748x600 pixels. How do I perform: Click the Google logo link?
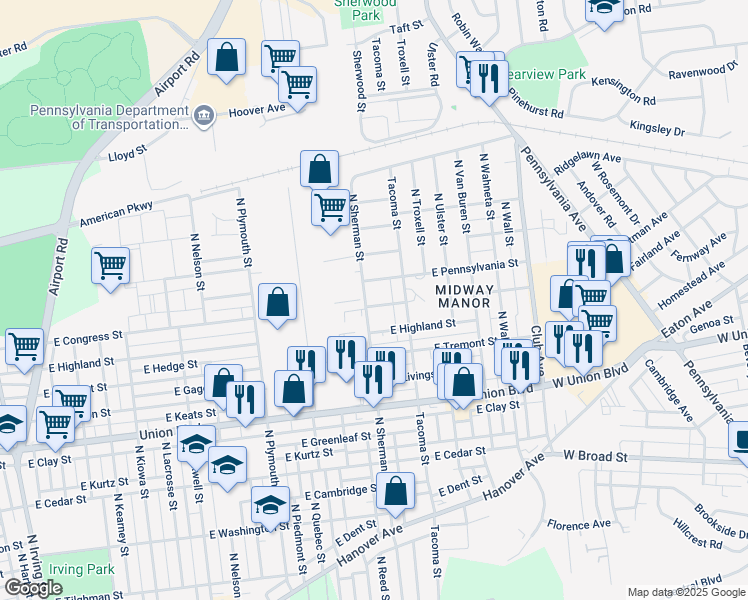33,589
